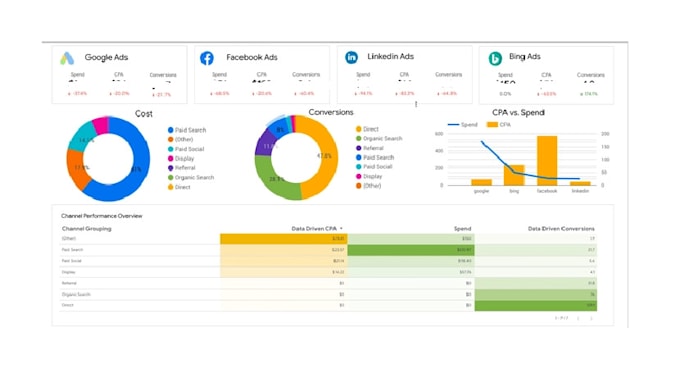
Task: Click the Channel Performance Overview title
Action: pyautogui.click(x=101, y=216)
